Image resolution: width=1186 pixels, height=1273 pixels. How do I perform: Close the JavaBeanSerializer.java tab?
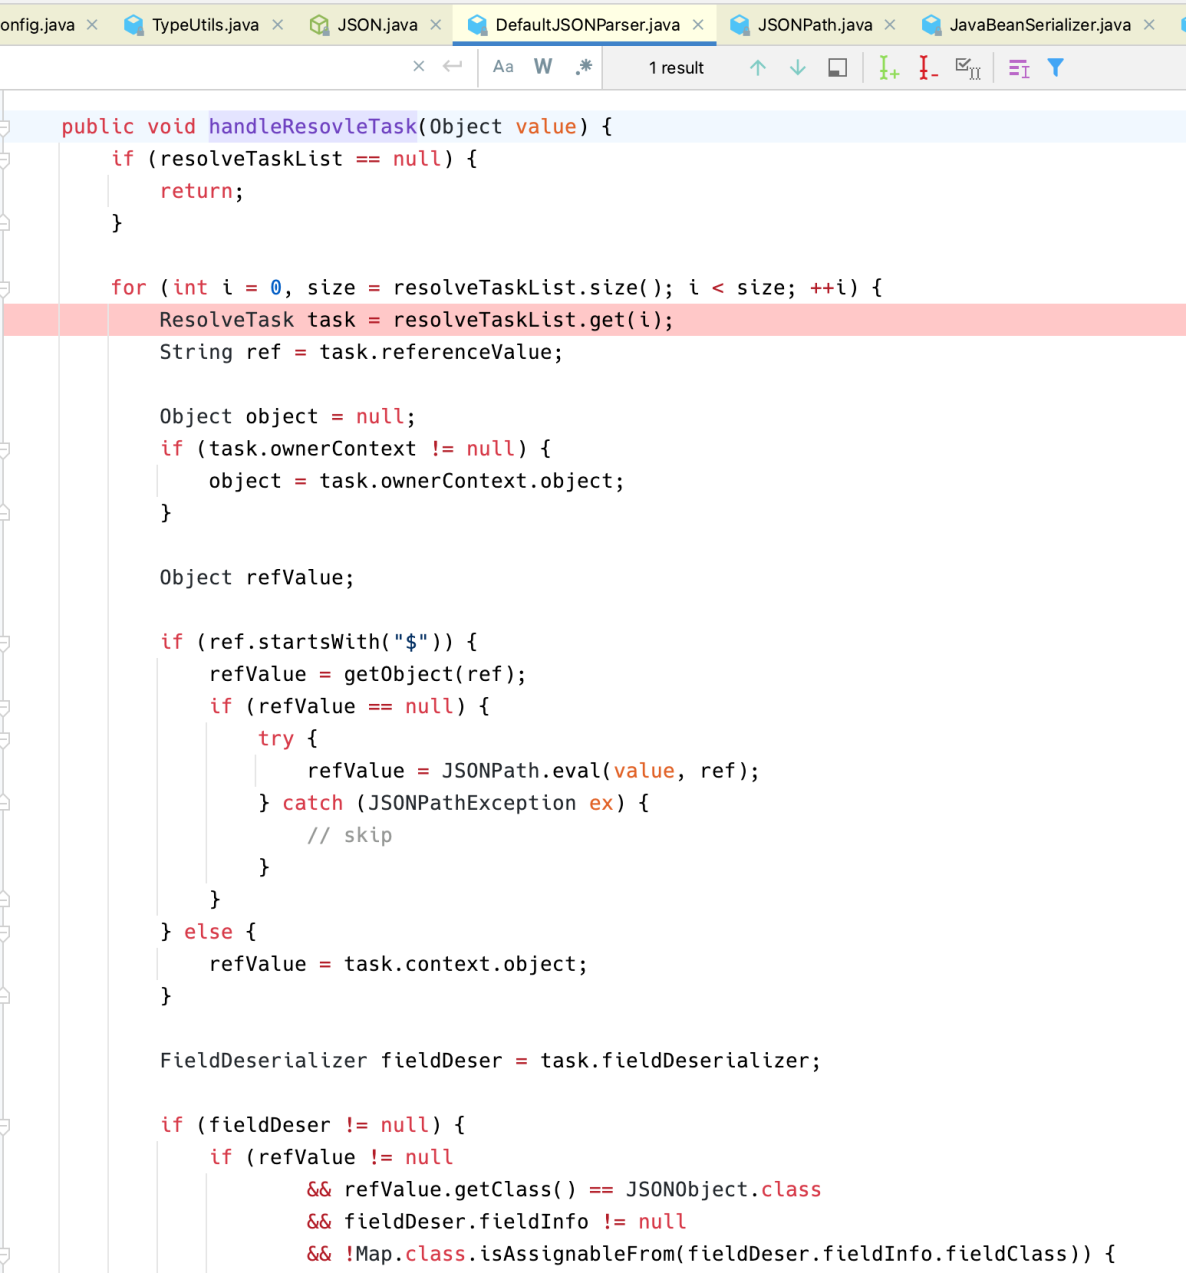click(1149, 24)
